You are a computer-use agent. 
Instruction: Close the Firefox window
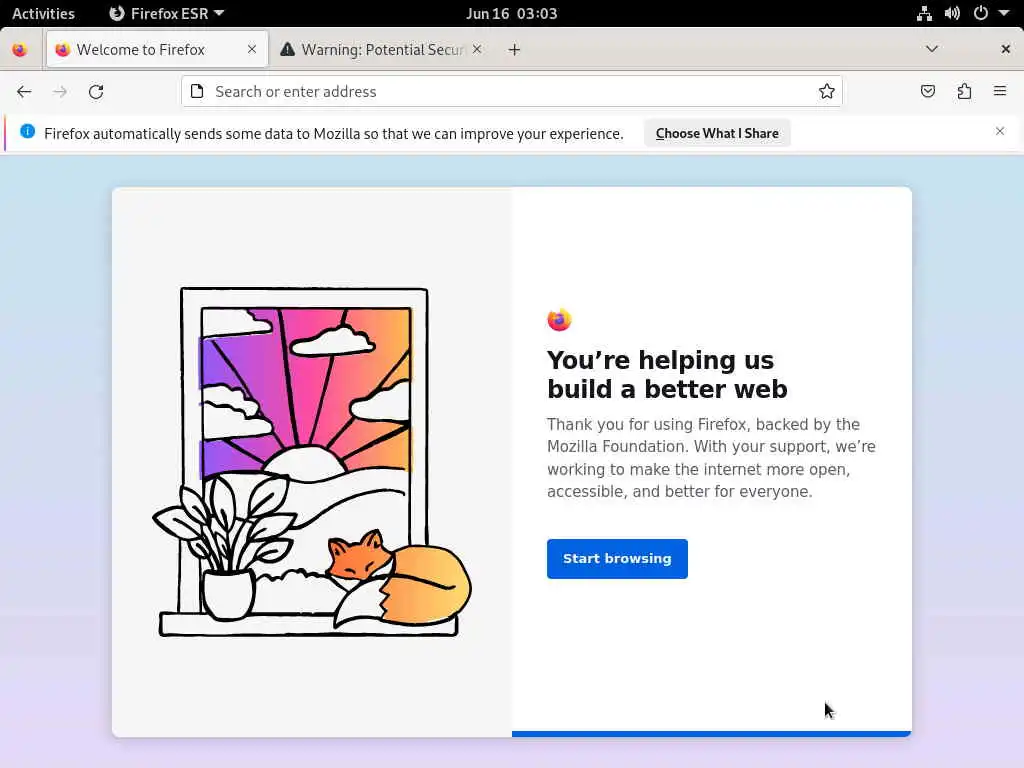(x=1006, y=49)
